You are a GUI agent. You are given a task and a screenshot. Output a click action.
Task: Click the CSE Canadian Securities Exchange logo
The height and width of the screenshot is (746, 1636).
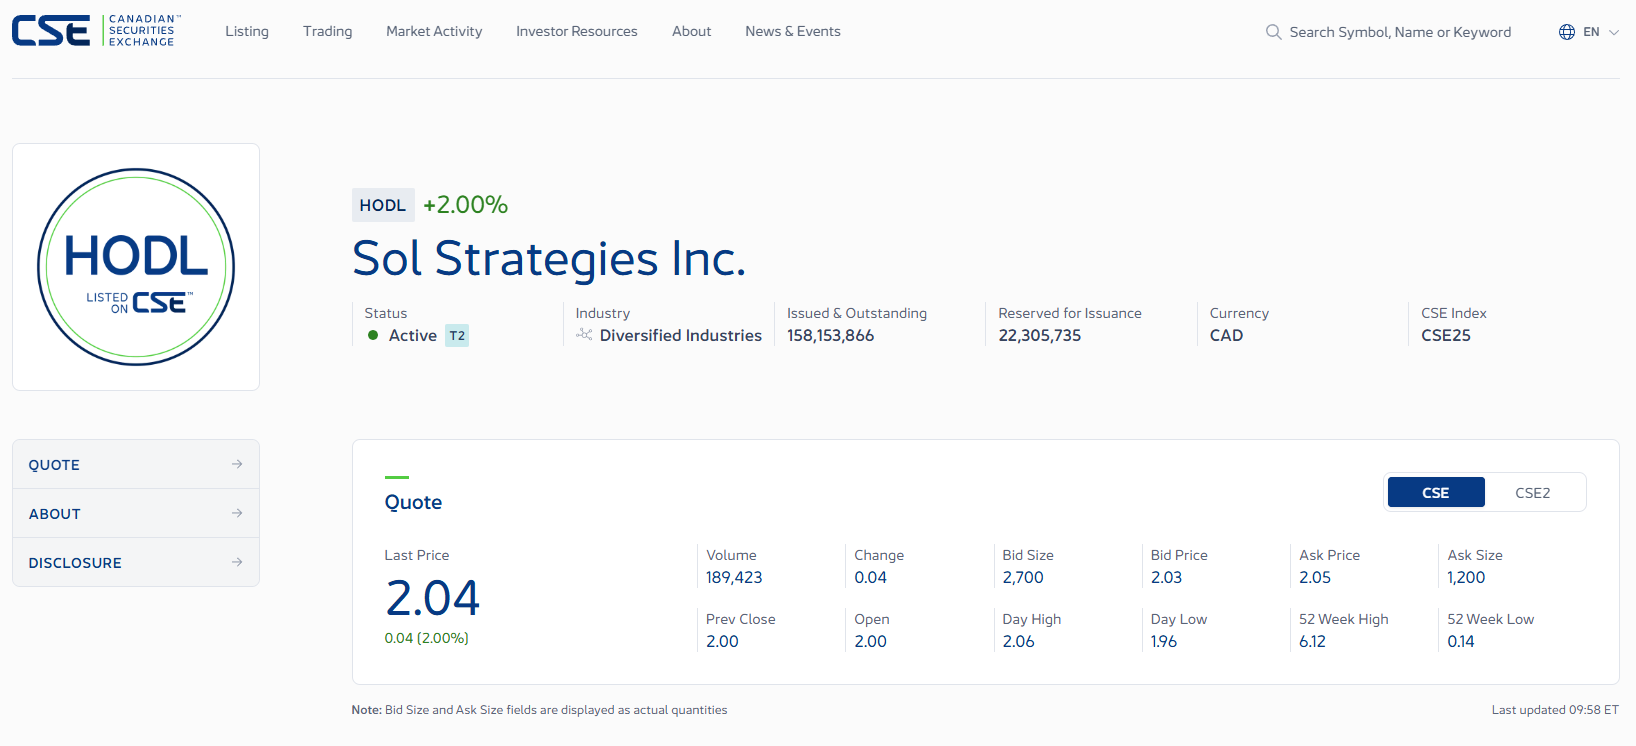97,31
